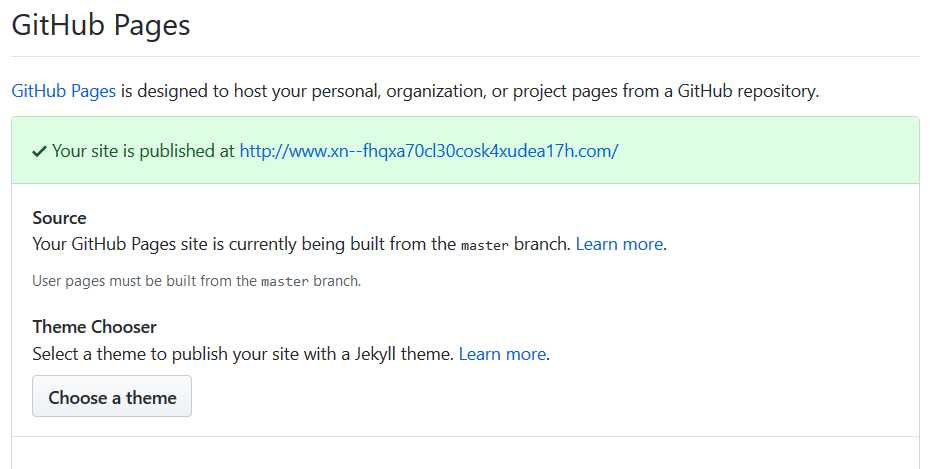The image size is (947, 469).
Task: Visit the published site URL
Action: click(429, 151)
